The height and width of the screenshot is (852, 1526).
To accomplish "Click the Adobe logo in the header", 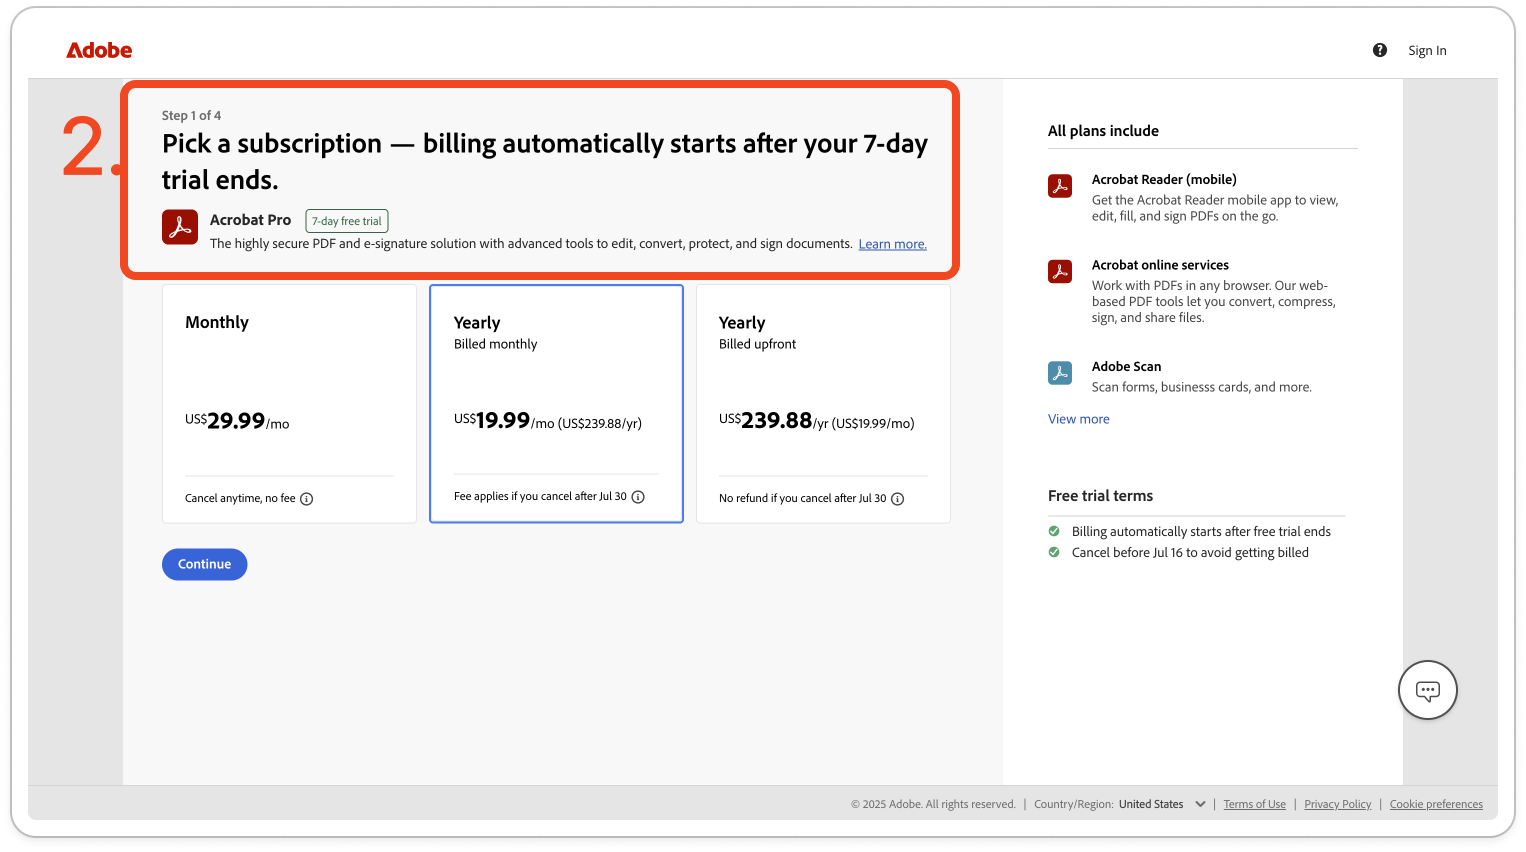I will (99, 50).
